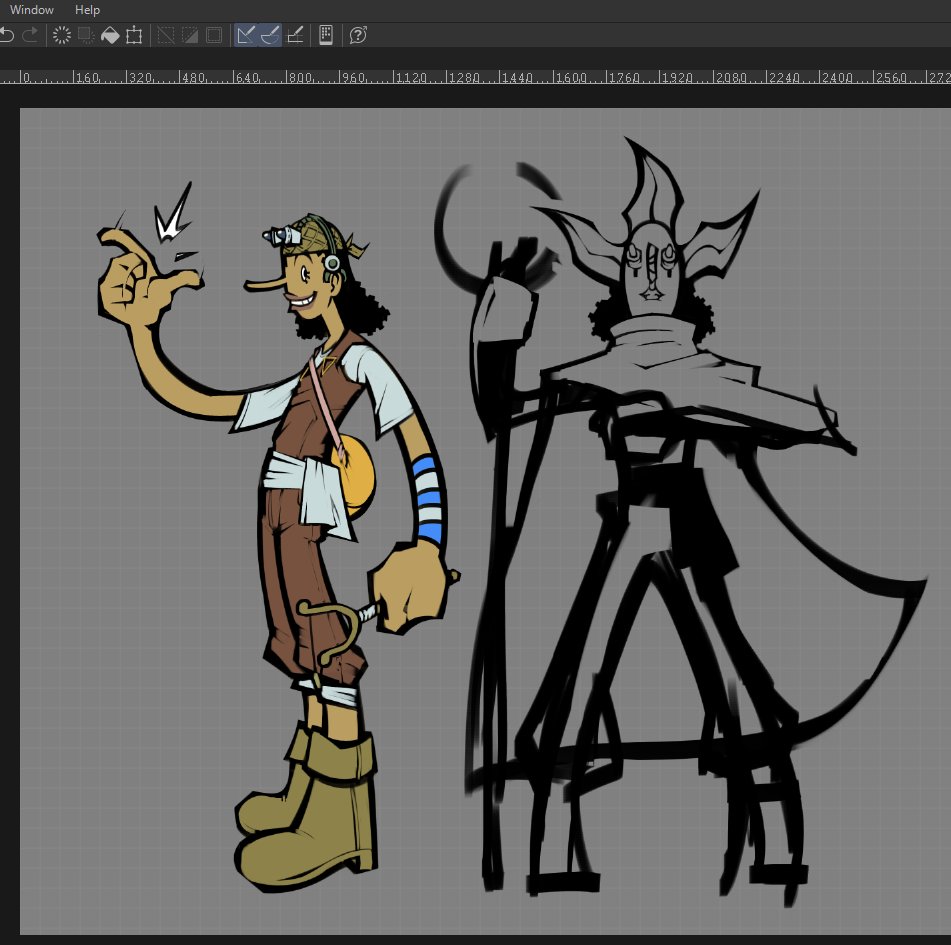Click the blue striped armband on the canvas
The image size is (951, 945).
[427, 499]
